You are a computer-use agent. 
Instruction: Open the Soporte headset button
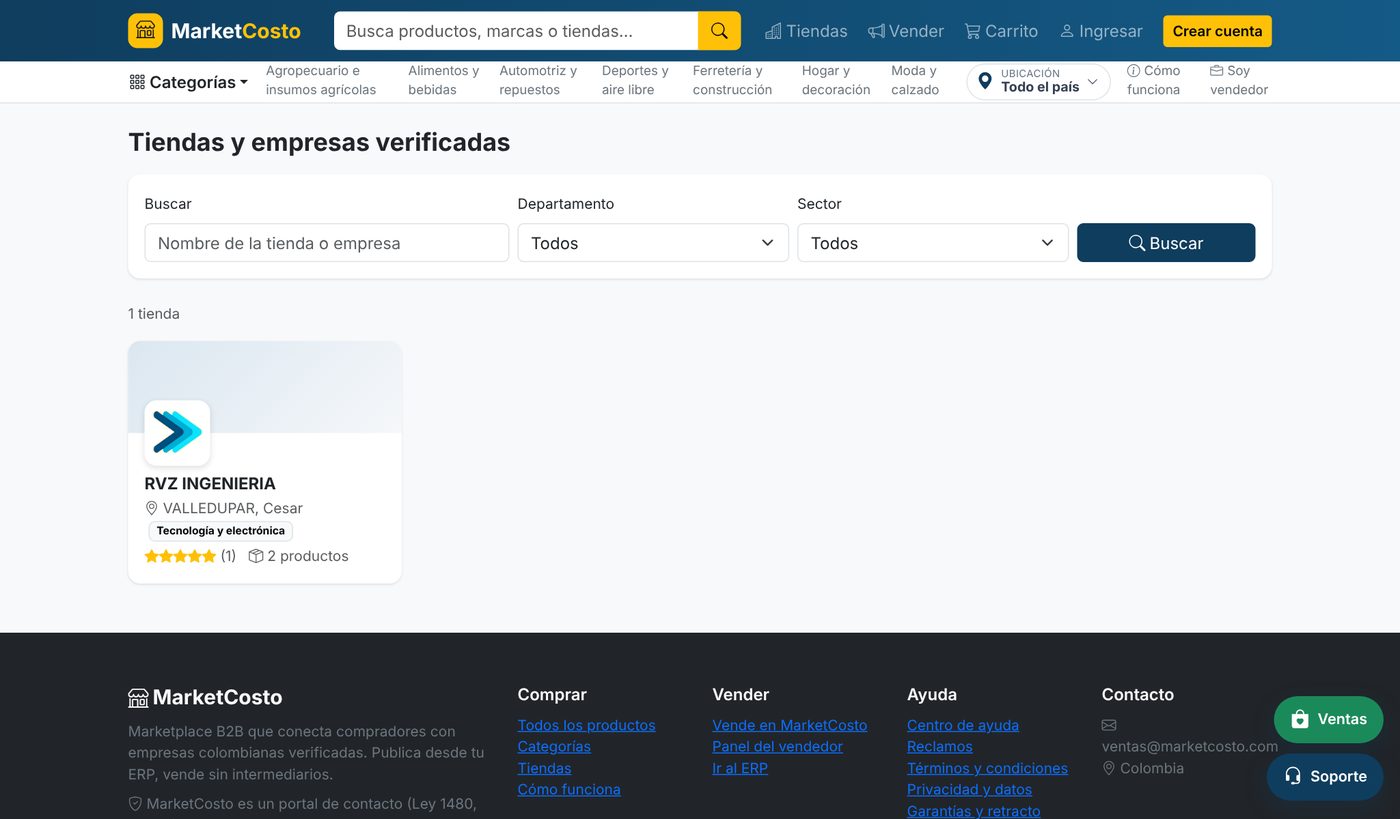(x=1325, y=776)
